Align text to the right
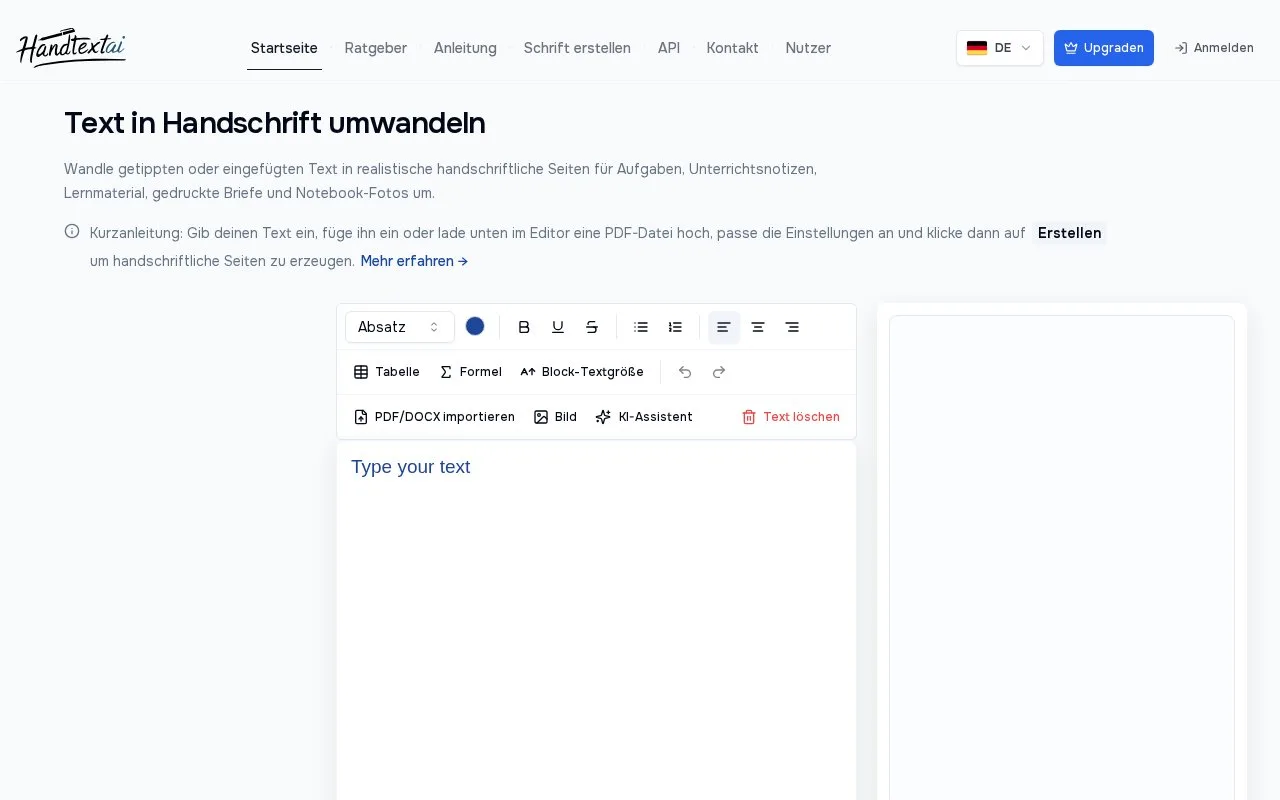 coord(792,327)
